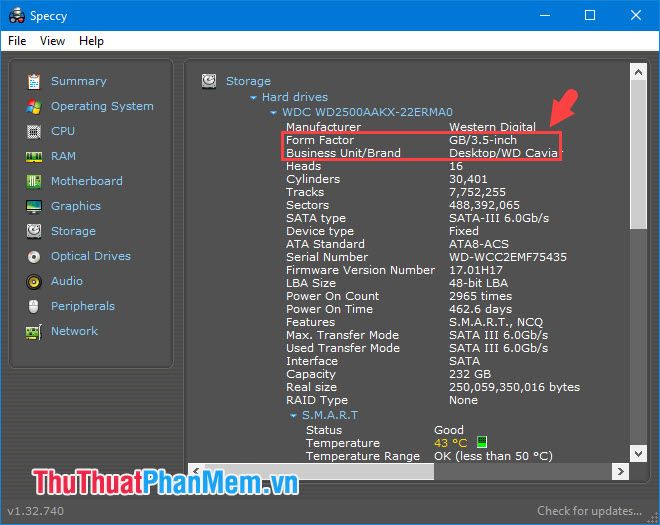
Task: Click the Temperature value 43 °C
Action: [x=450, y=443]
